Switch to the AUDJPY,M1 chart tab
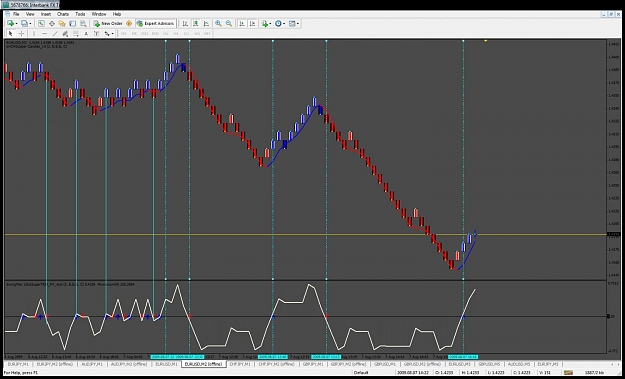 (92, 364)
